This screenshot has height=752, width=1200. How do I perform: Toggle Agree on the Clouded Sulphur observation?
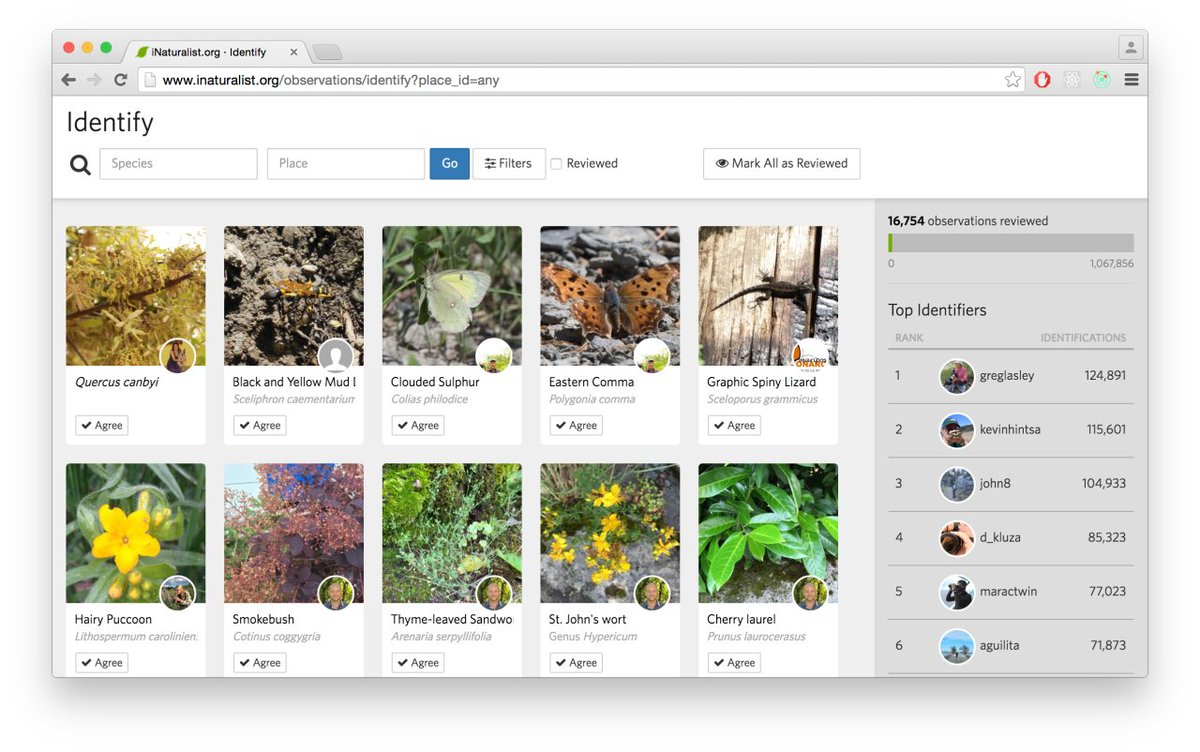(417, 424)
